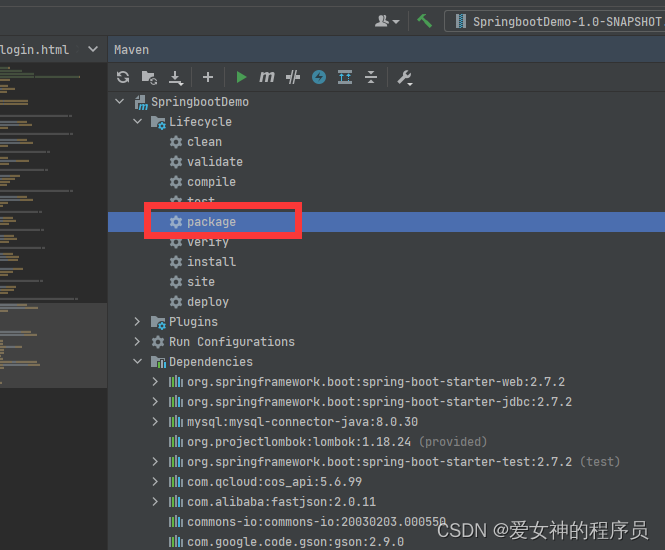This screenshot has width=665, height=550.
Task: Expand mysql-connector-java dependency
Action: pos(155,422)
